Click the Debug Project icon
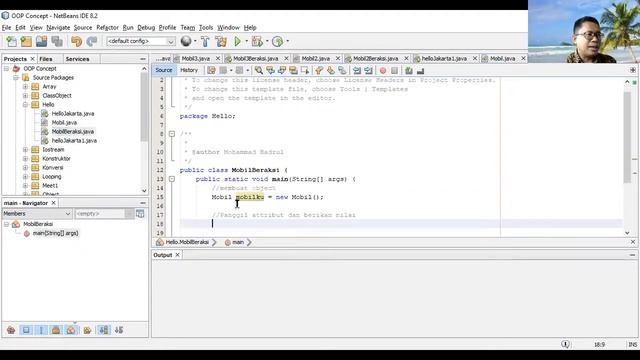This screenshot has width=640, height=360. pos(257,41)
